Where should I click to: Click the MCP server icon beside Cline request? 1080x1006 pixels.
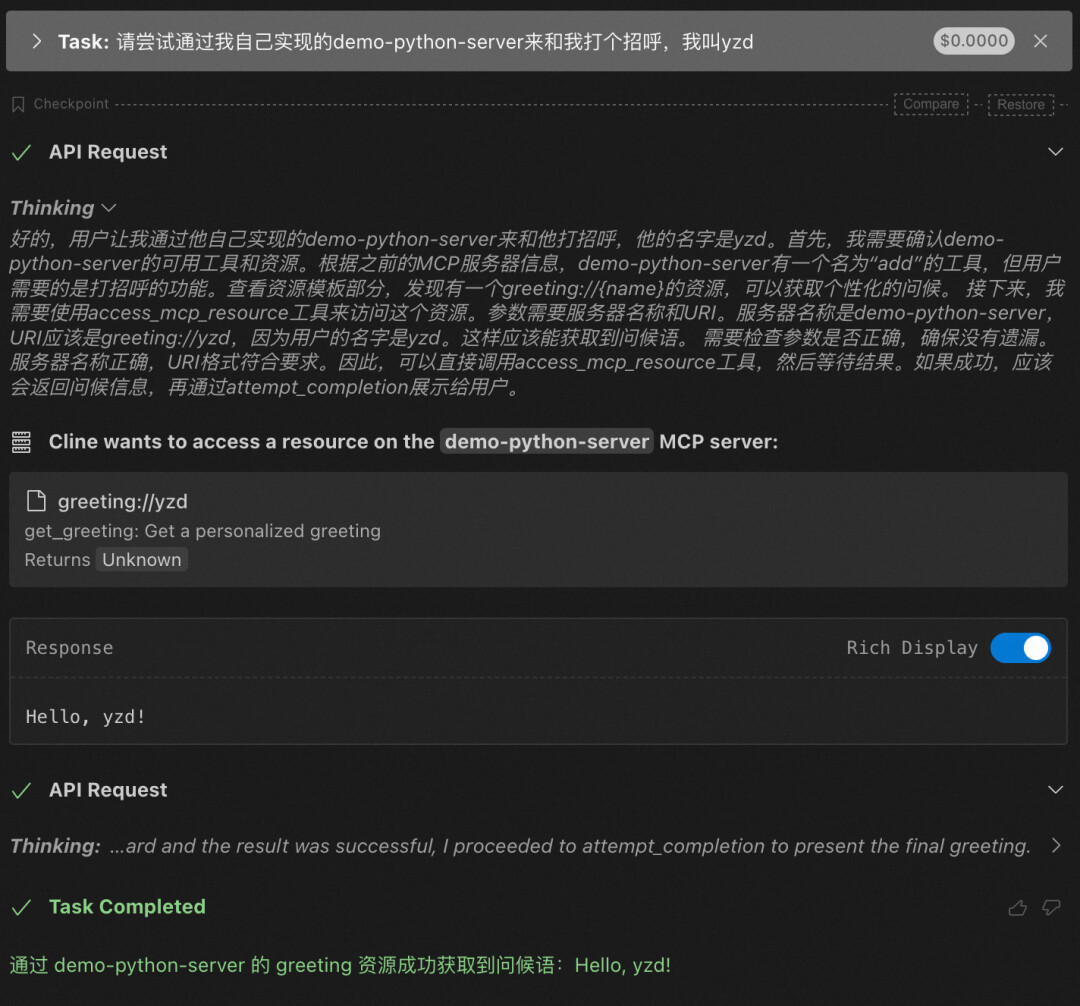pos(21,441)
